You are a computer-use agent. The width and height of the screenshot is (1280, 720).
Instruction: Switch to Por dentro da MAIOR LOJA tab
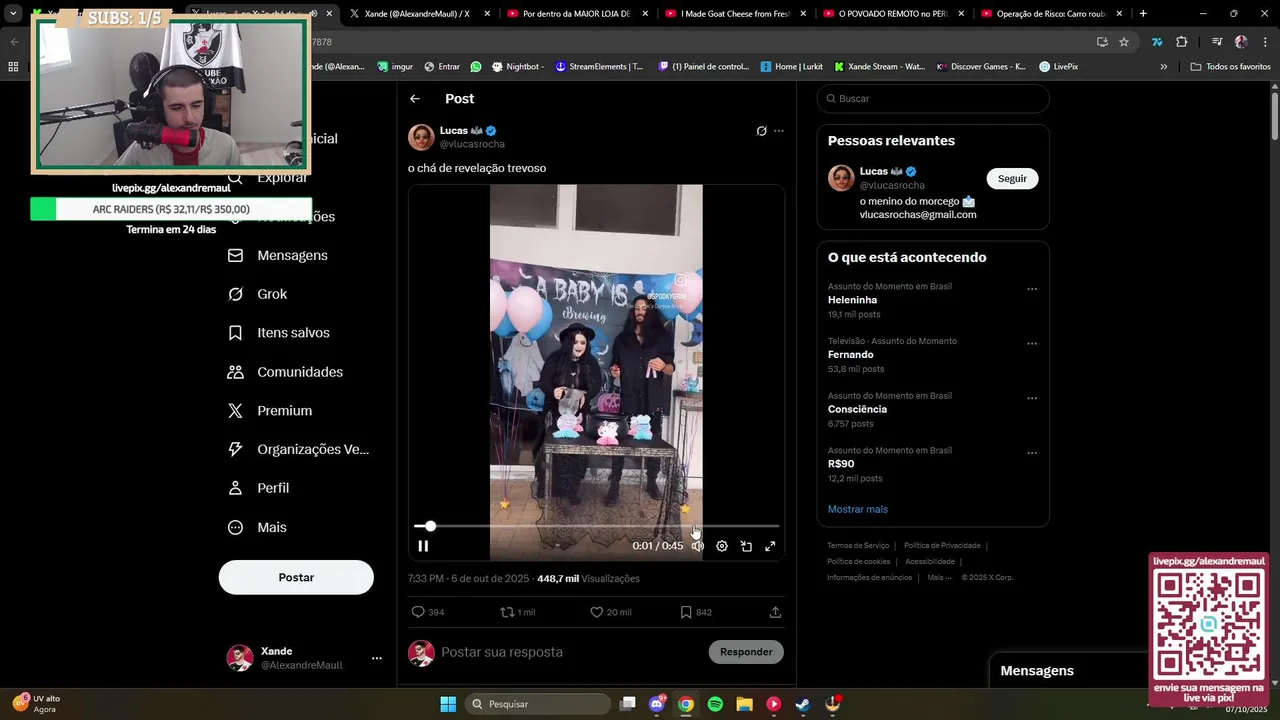point(577,14)
